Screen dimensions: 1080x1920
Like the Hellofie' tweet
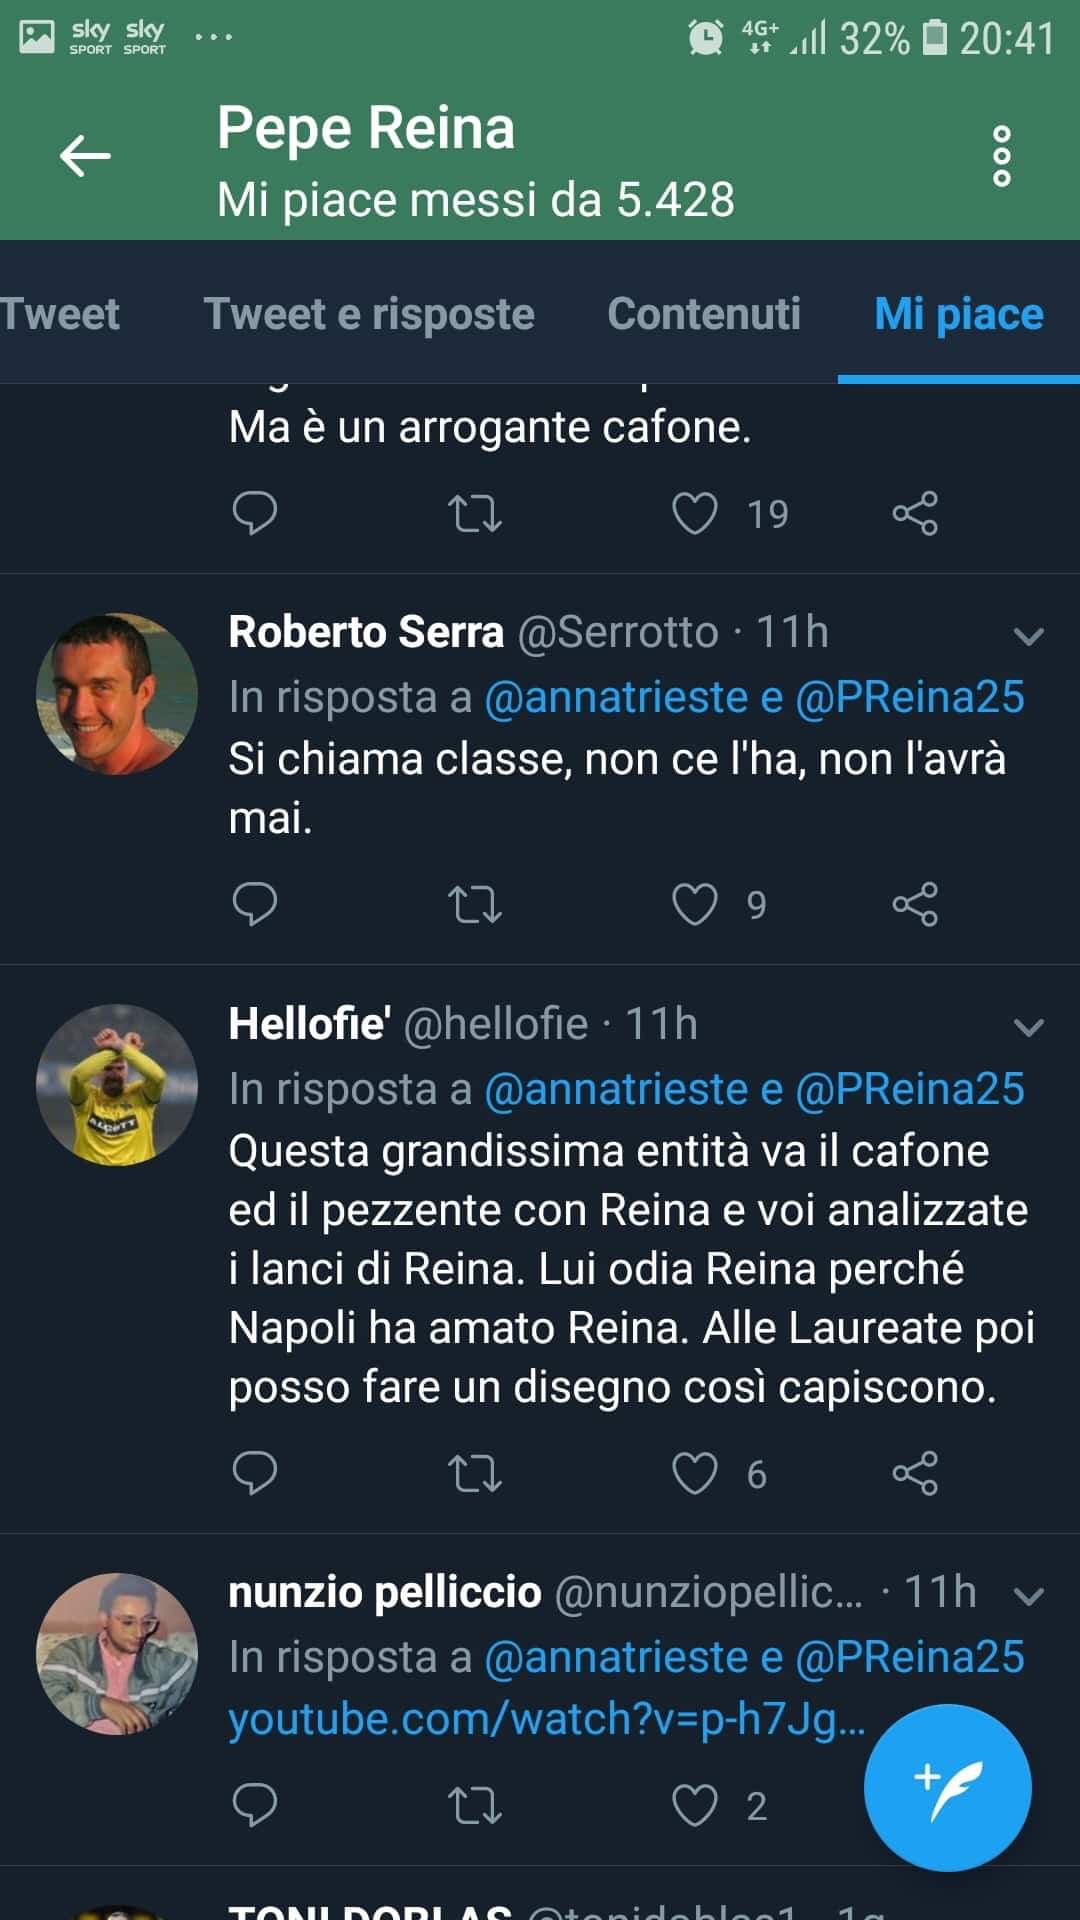tap(695, 1473)
